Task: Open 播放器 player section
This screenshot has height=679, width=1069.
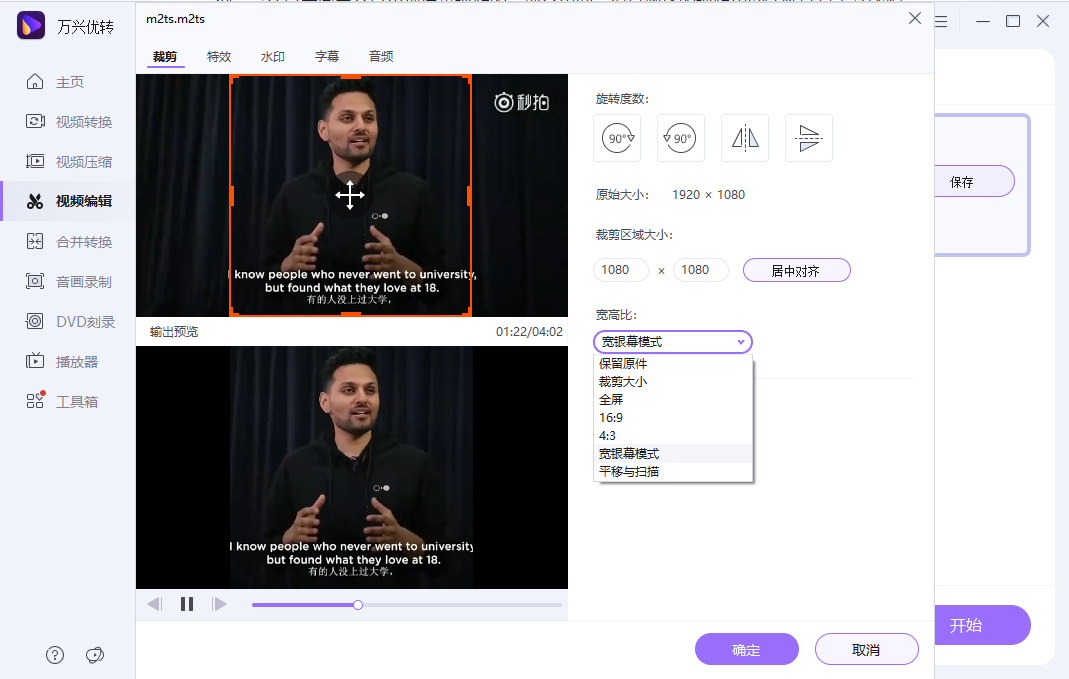Action: [62, 362]
